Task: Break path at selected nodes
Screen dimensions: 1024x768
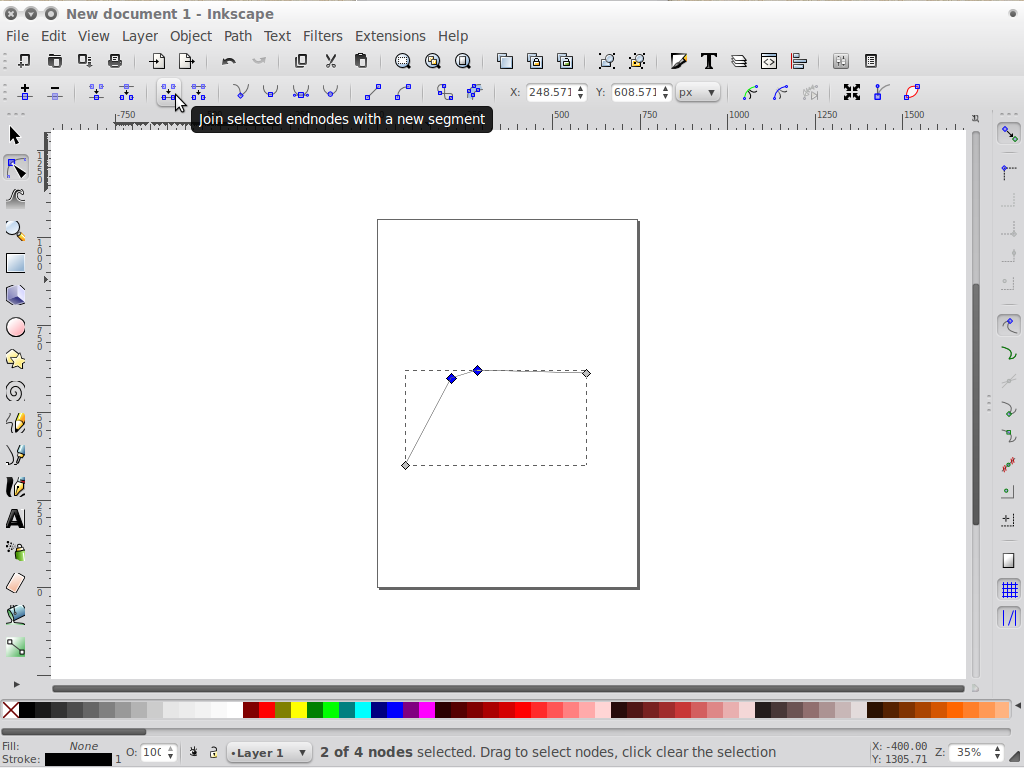Action: pos(126,93)
